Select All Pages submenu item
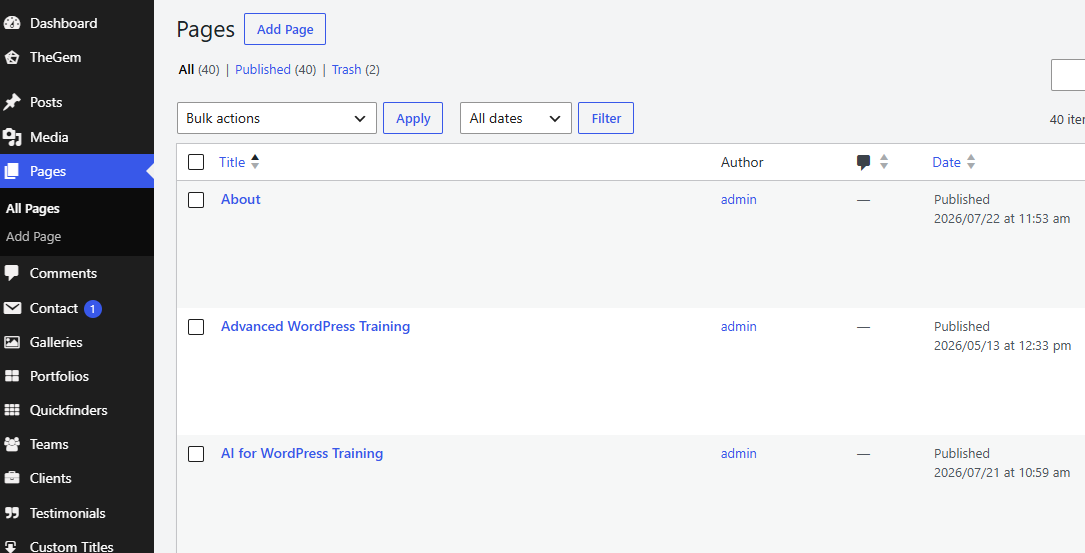 [33, 208]
